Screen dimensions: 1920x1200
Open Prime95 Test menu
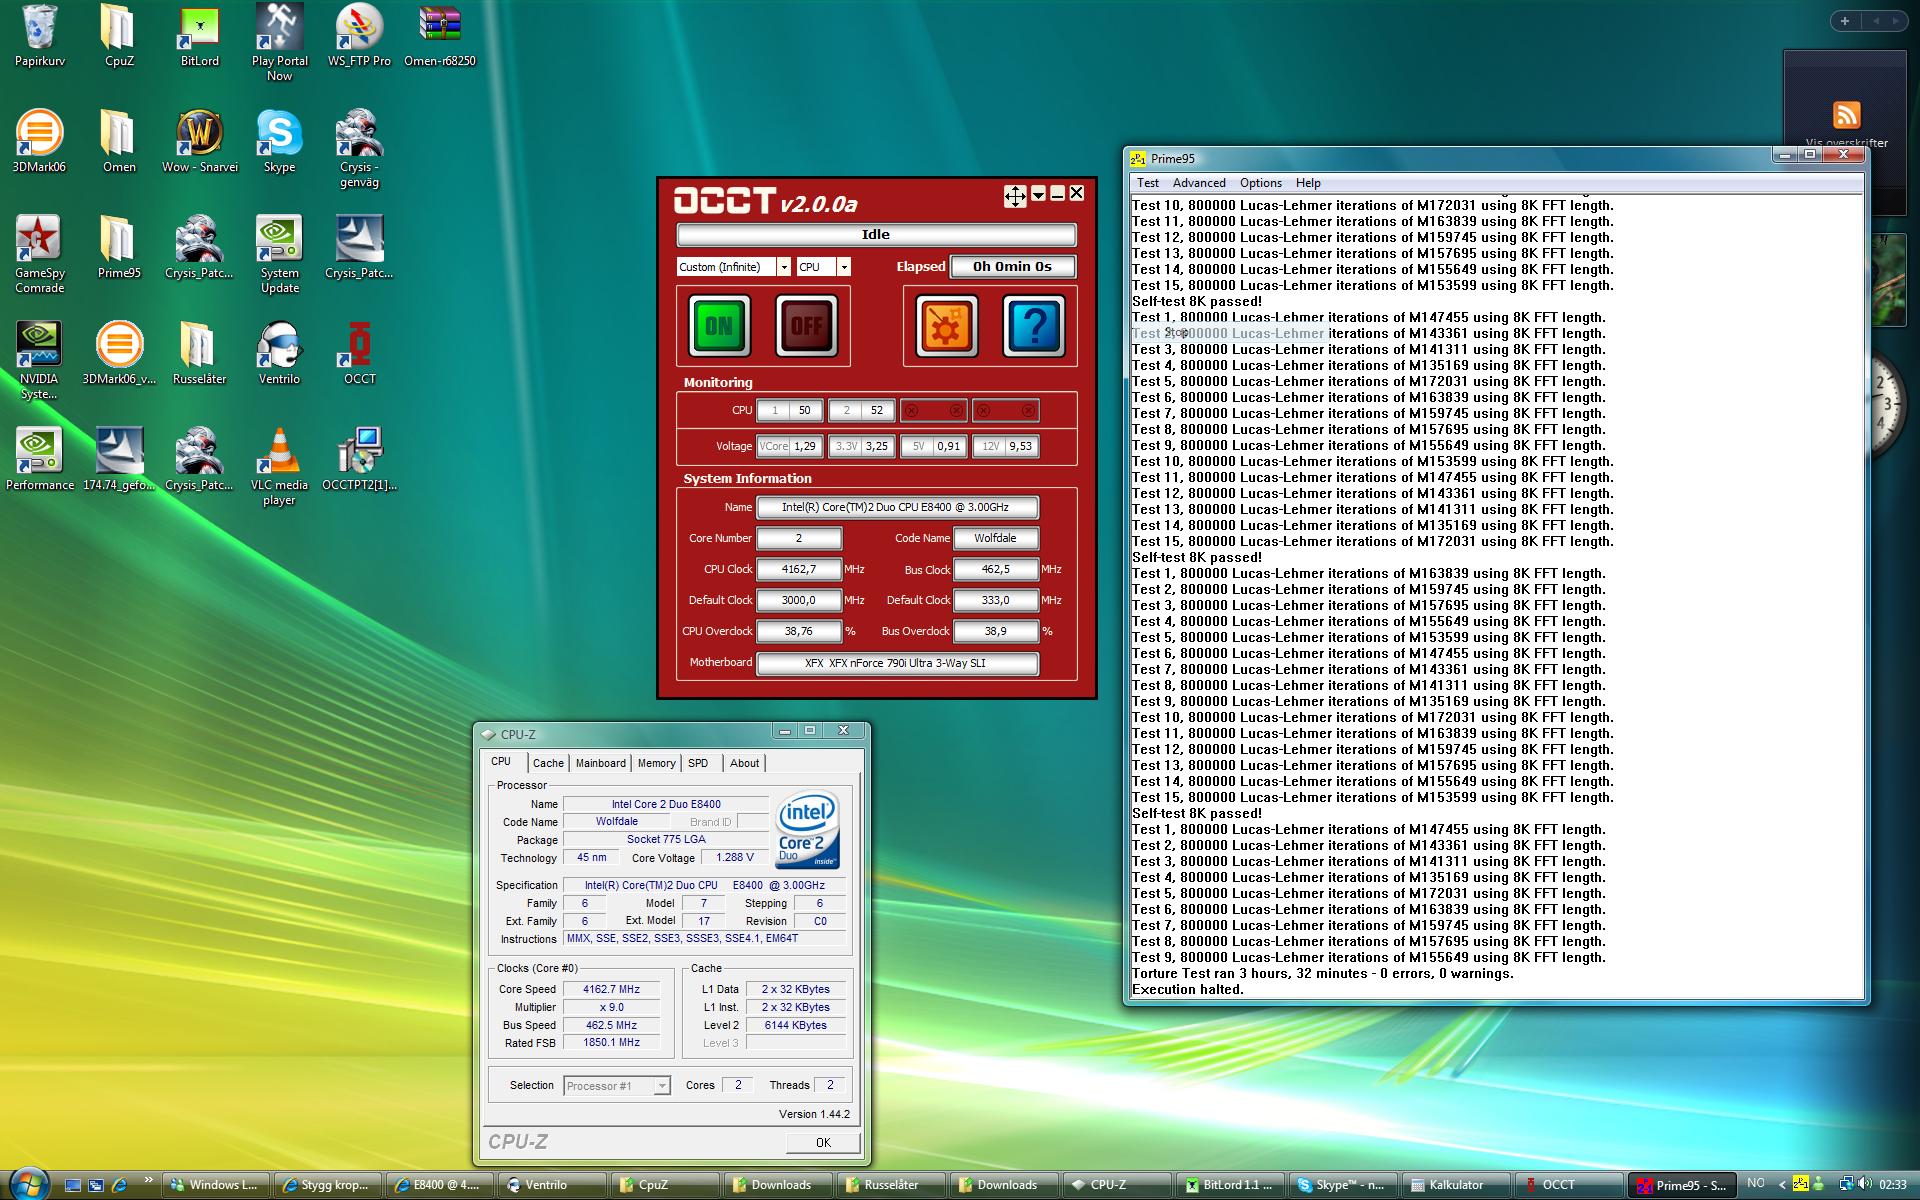(1147, 183)
